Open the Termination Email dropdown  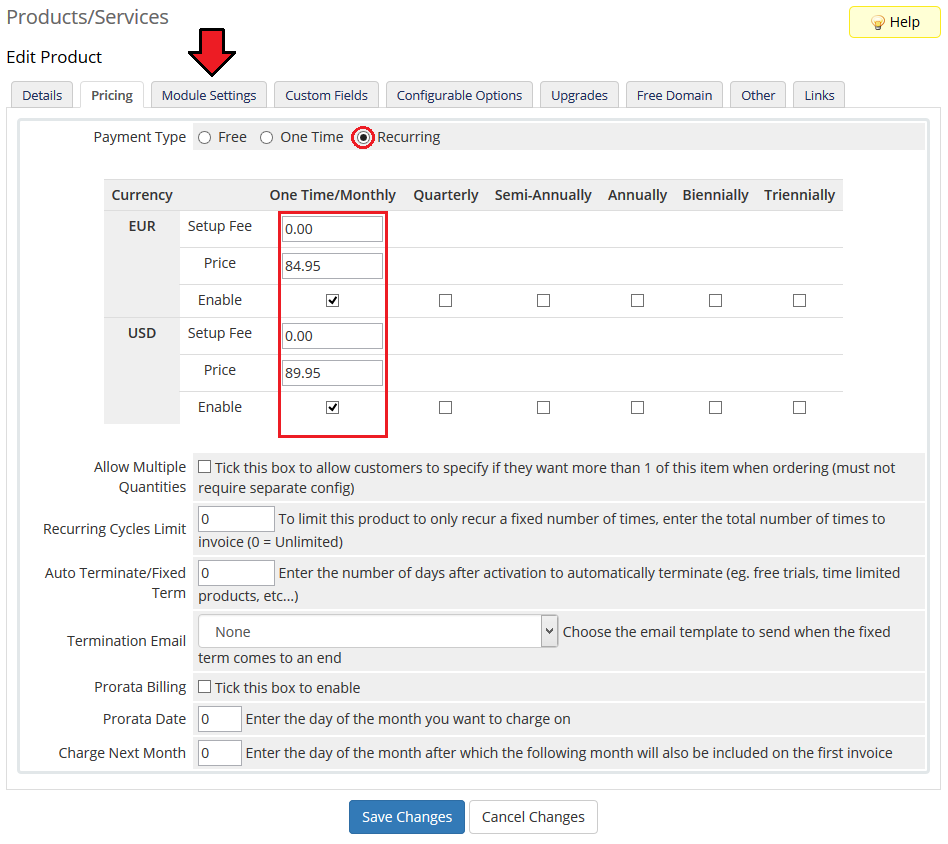pos(378,631)
